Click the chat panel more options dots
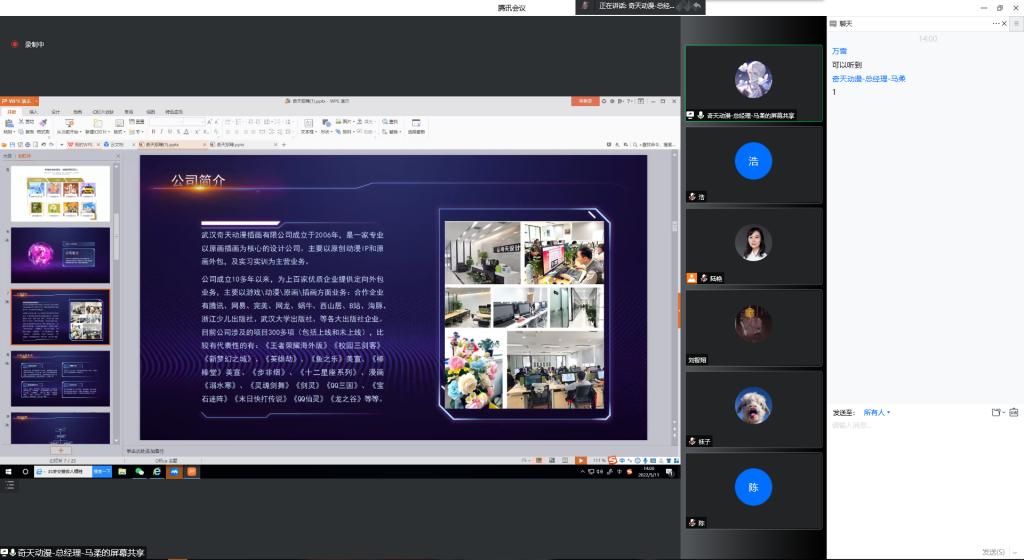 995,23
